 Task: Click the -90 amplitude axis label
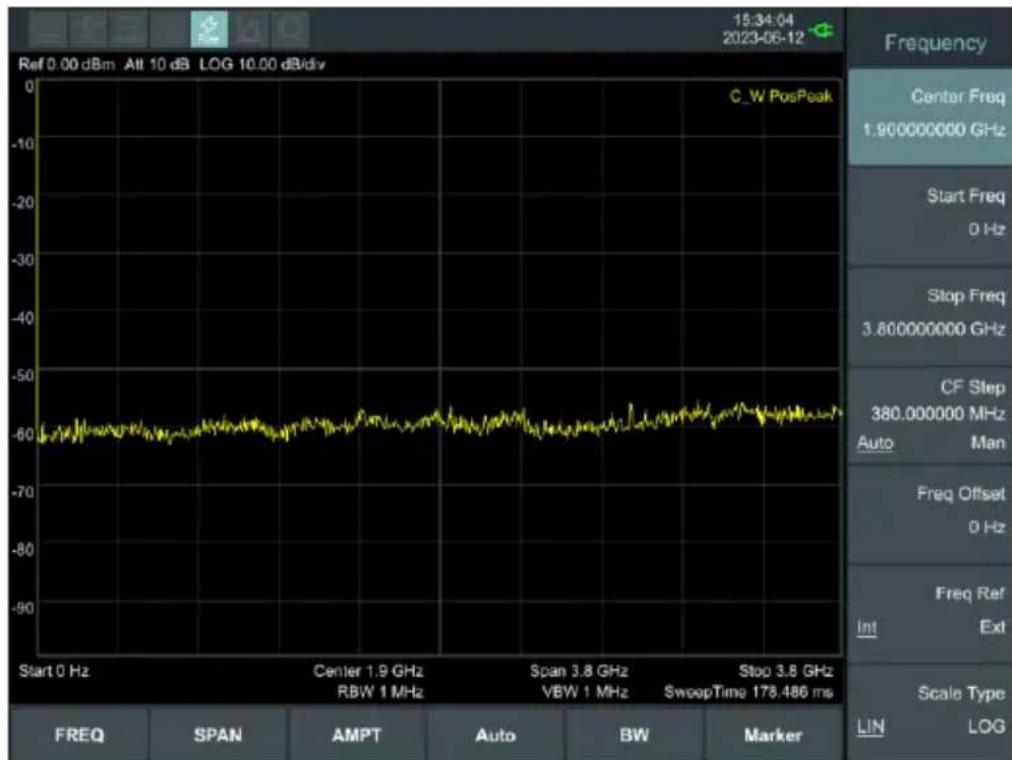point(23,608)
